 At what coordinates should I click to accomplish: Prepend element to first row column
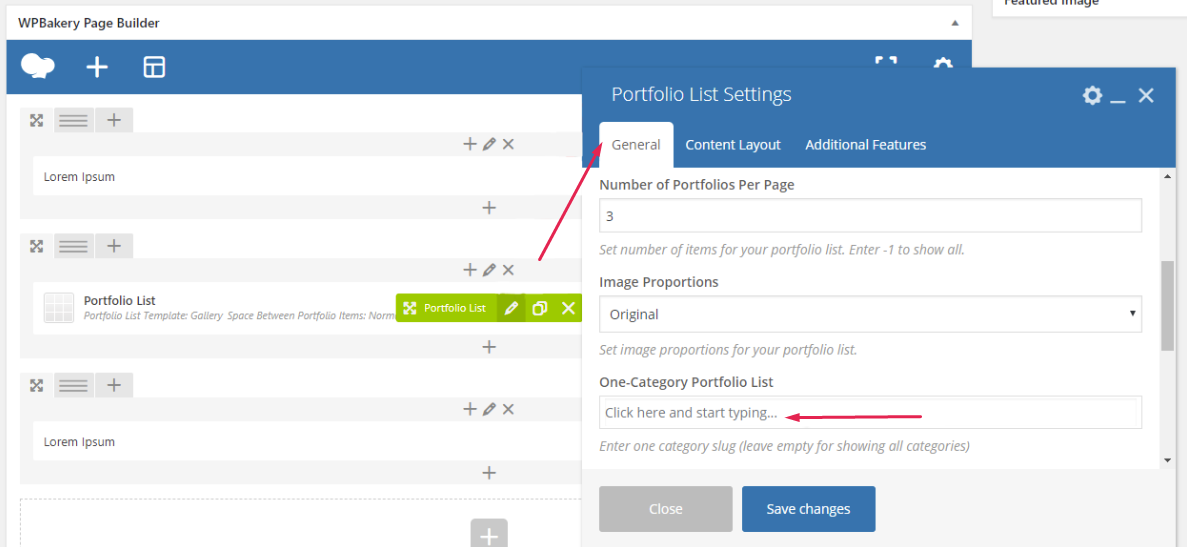click(469, 144)
